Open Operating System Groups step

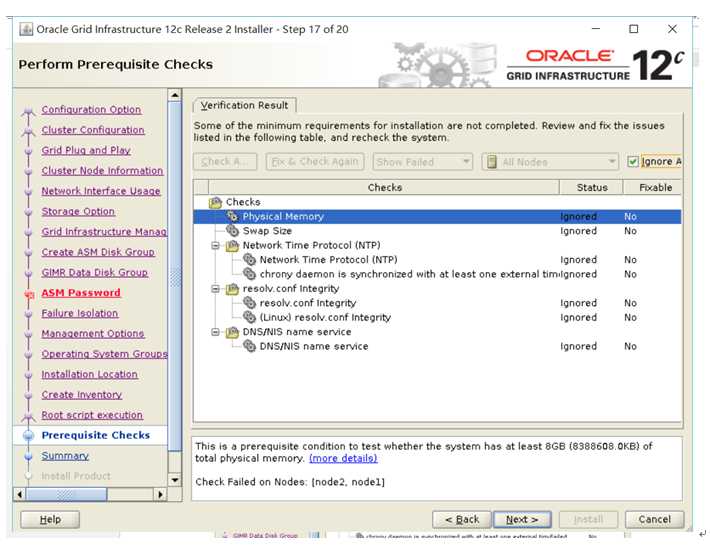pyautogui.click(x=104, y=354)
